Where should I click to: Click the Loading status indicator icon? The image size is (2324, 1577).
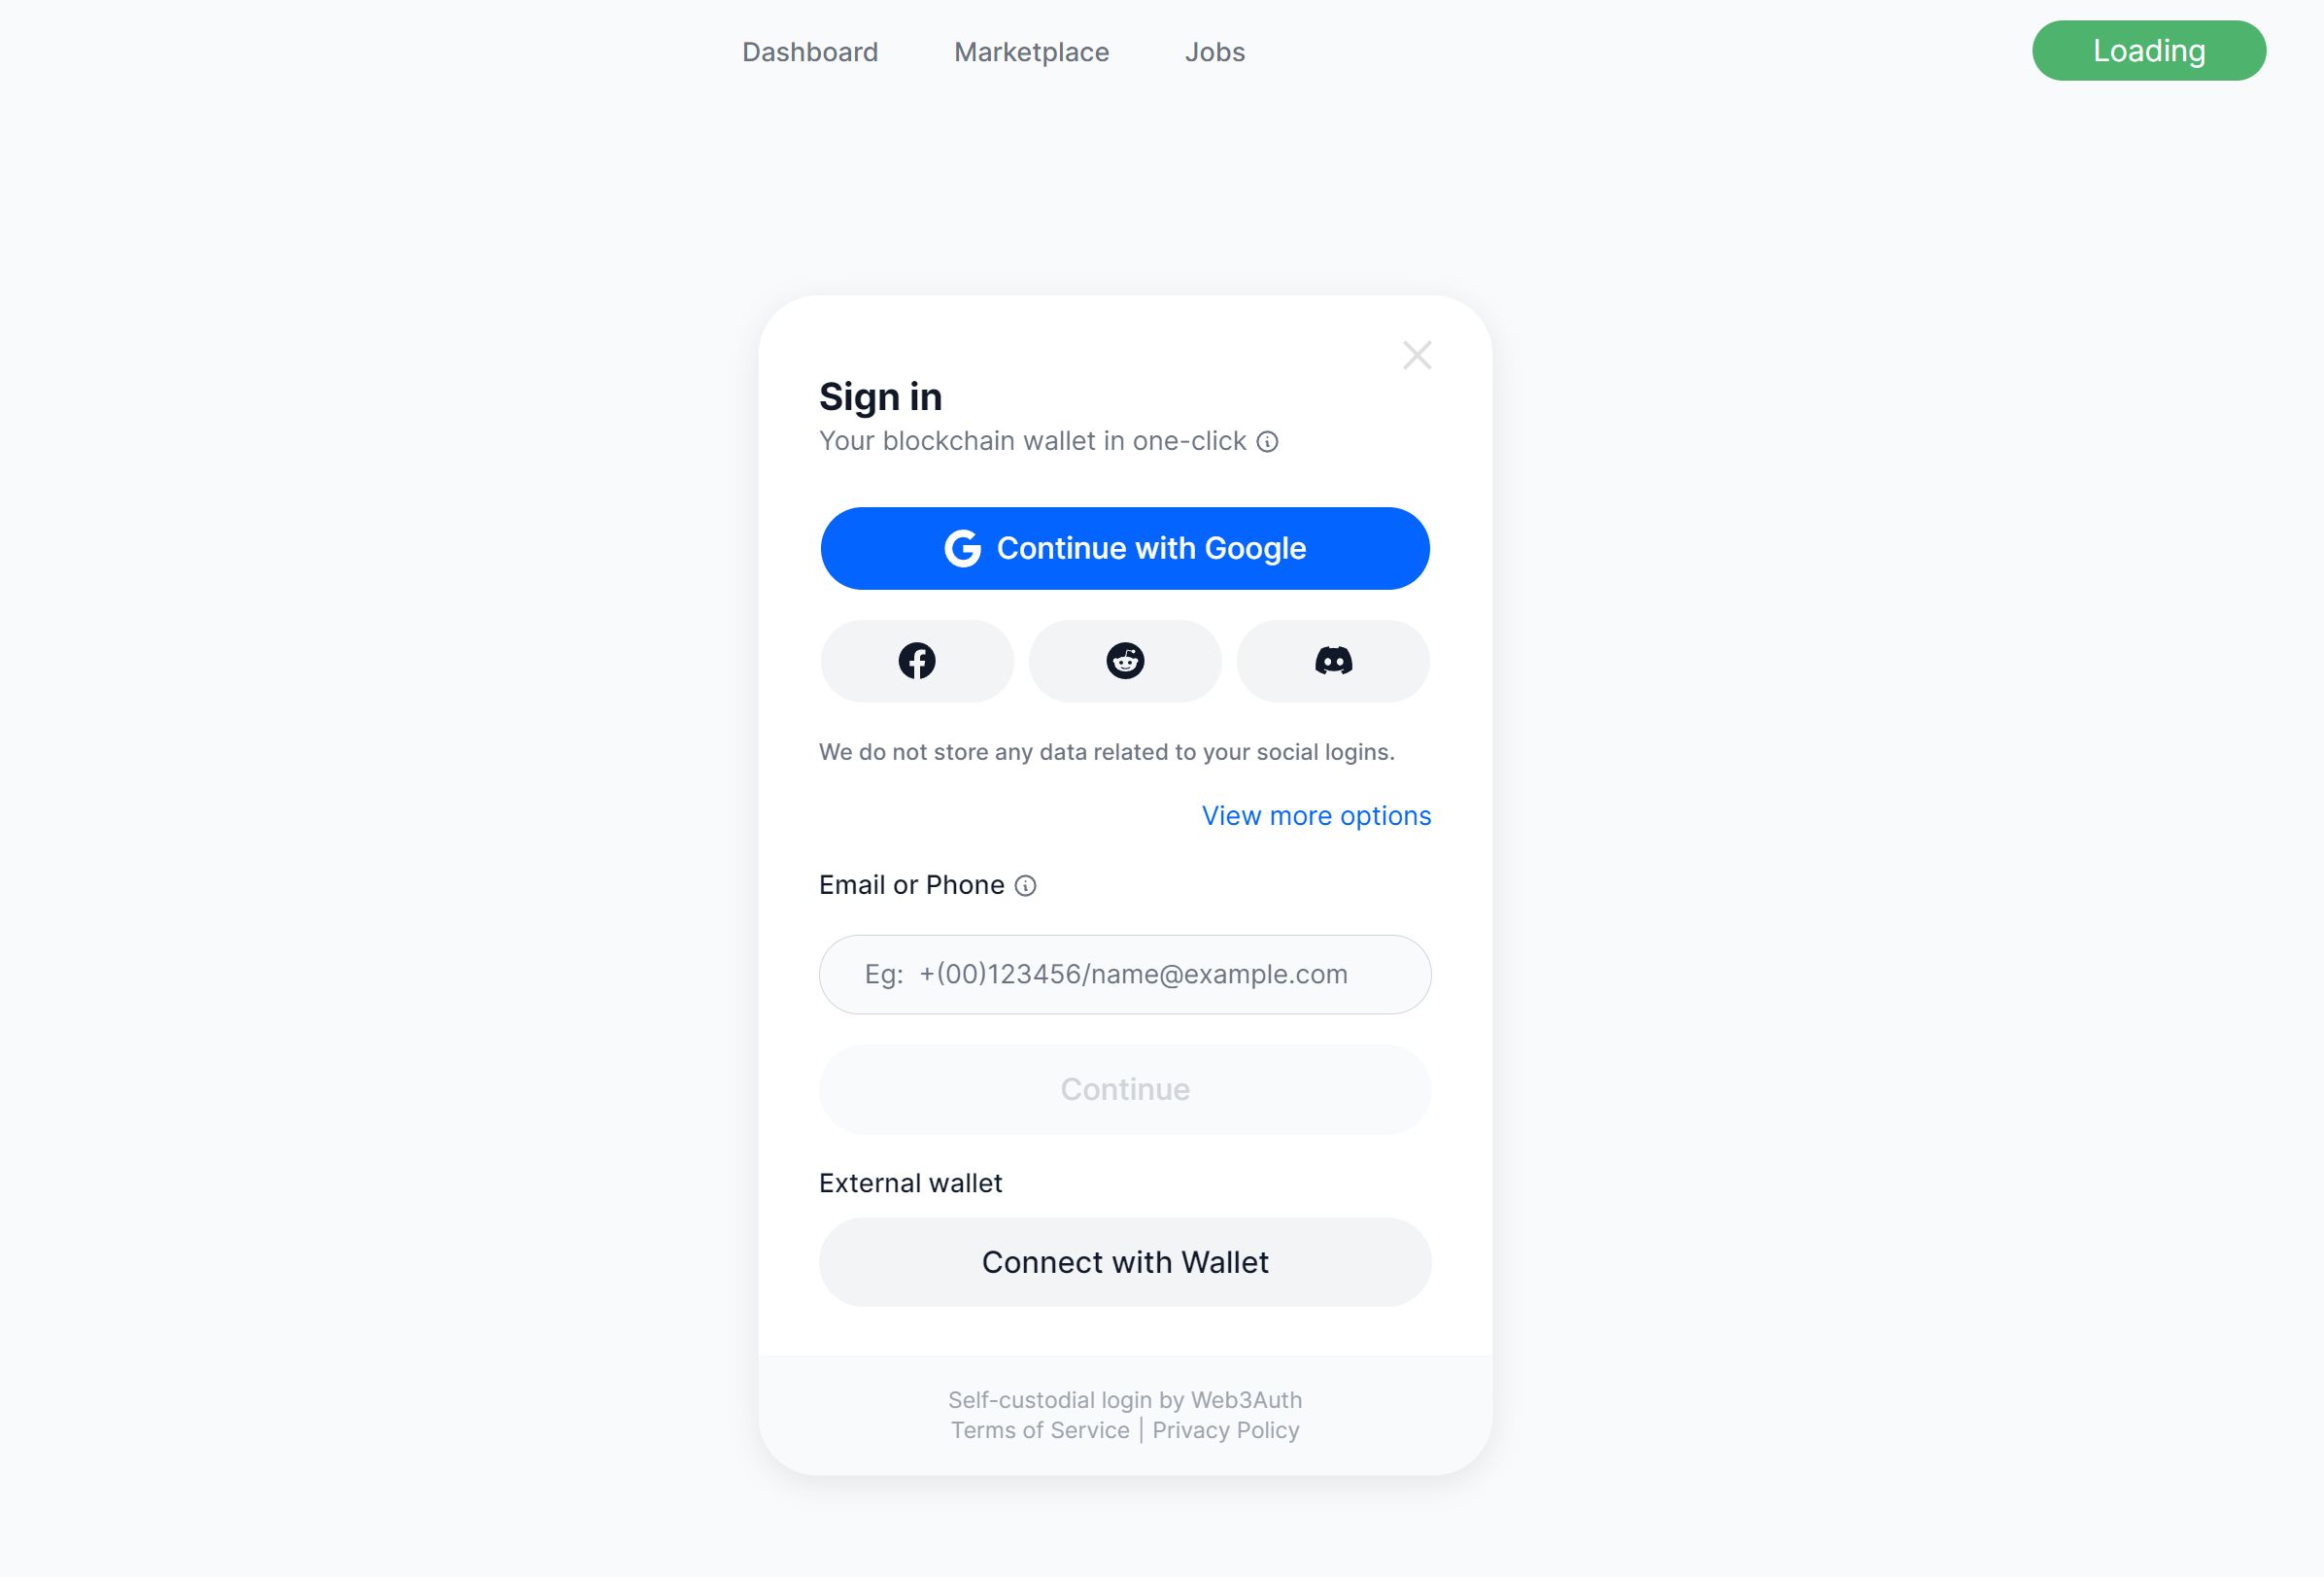click(x=2148, y=50)
